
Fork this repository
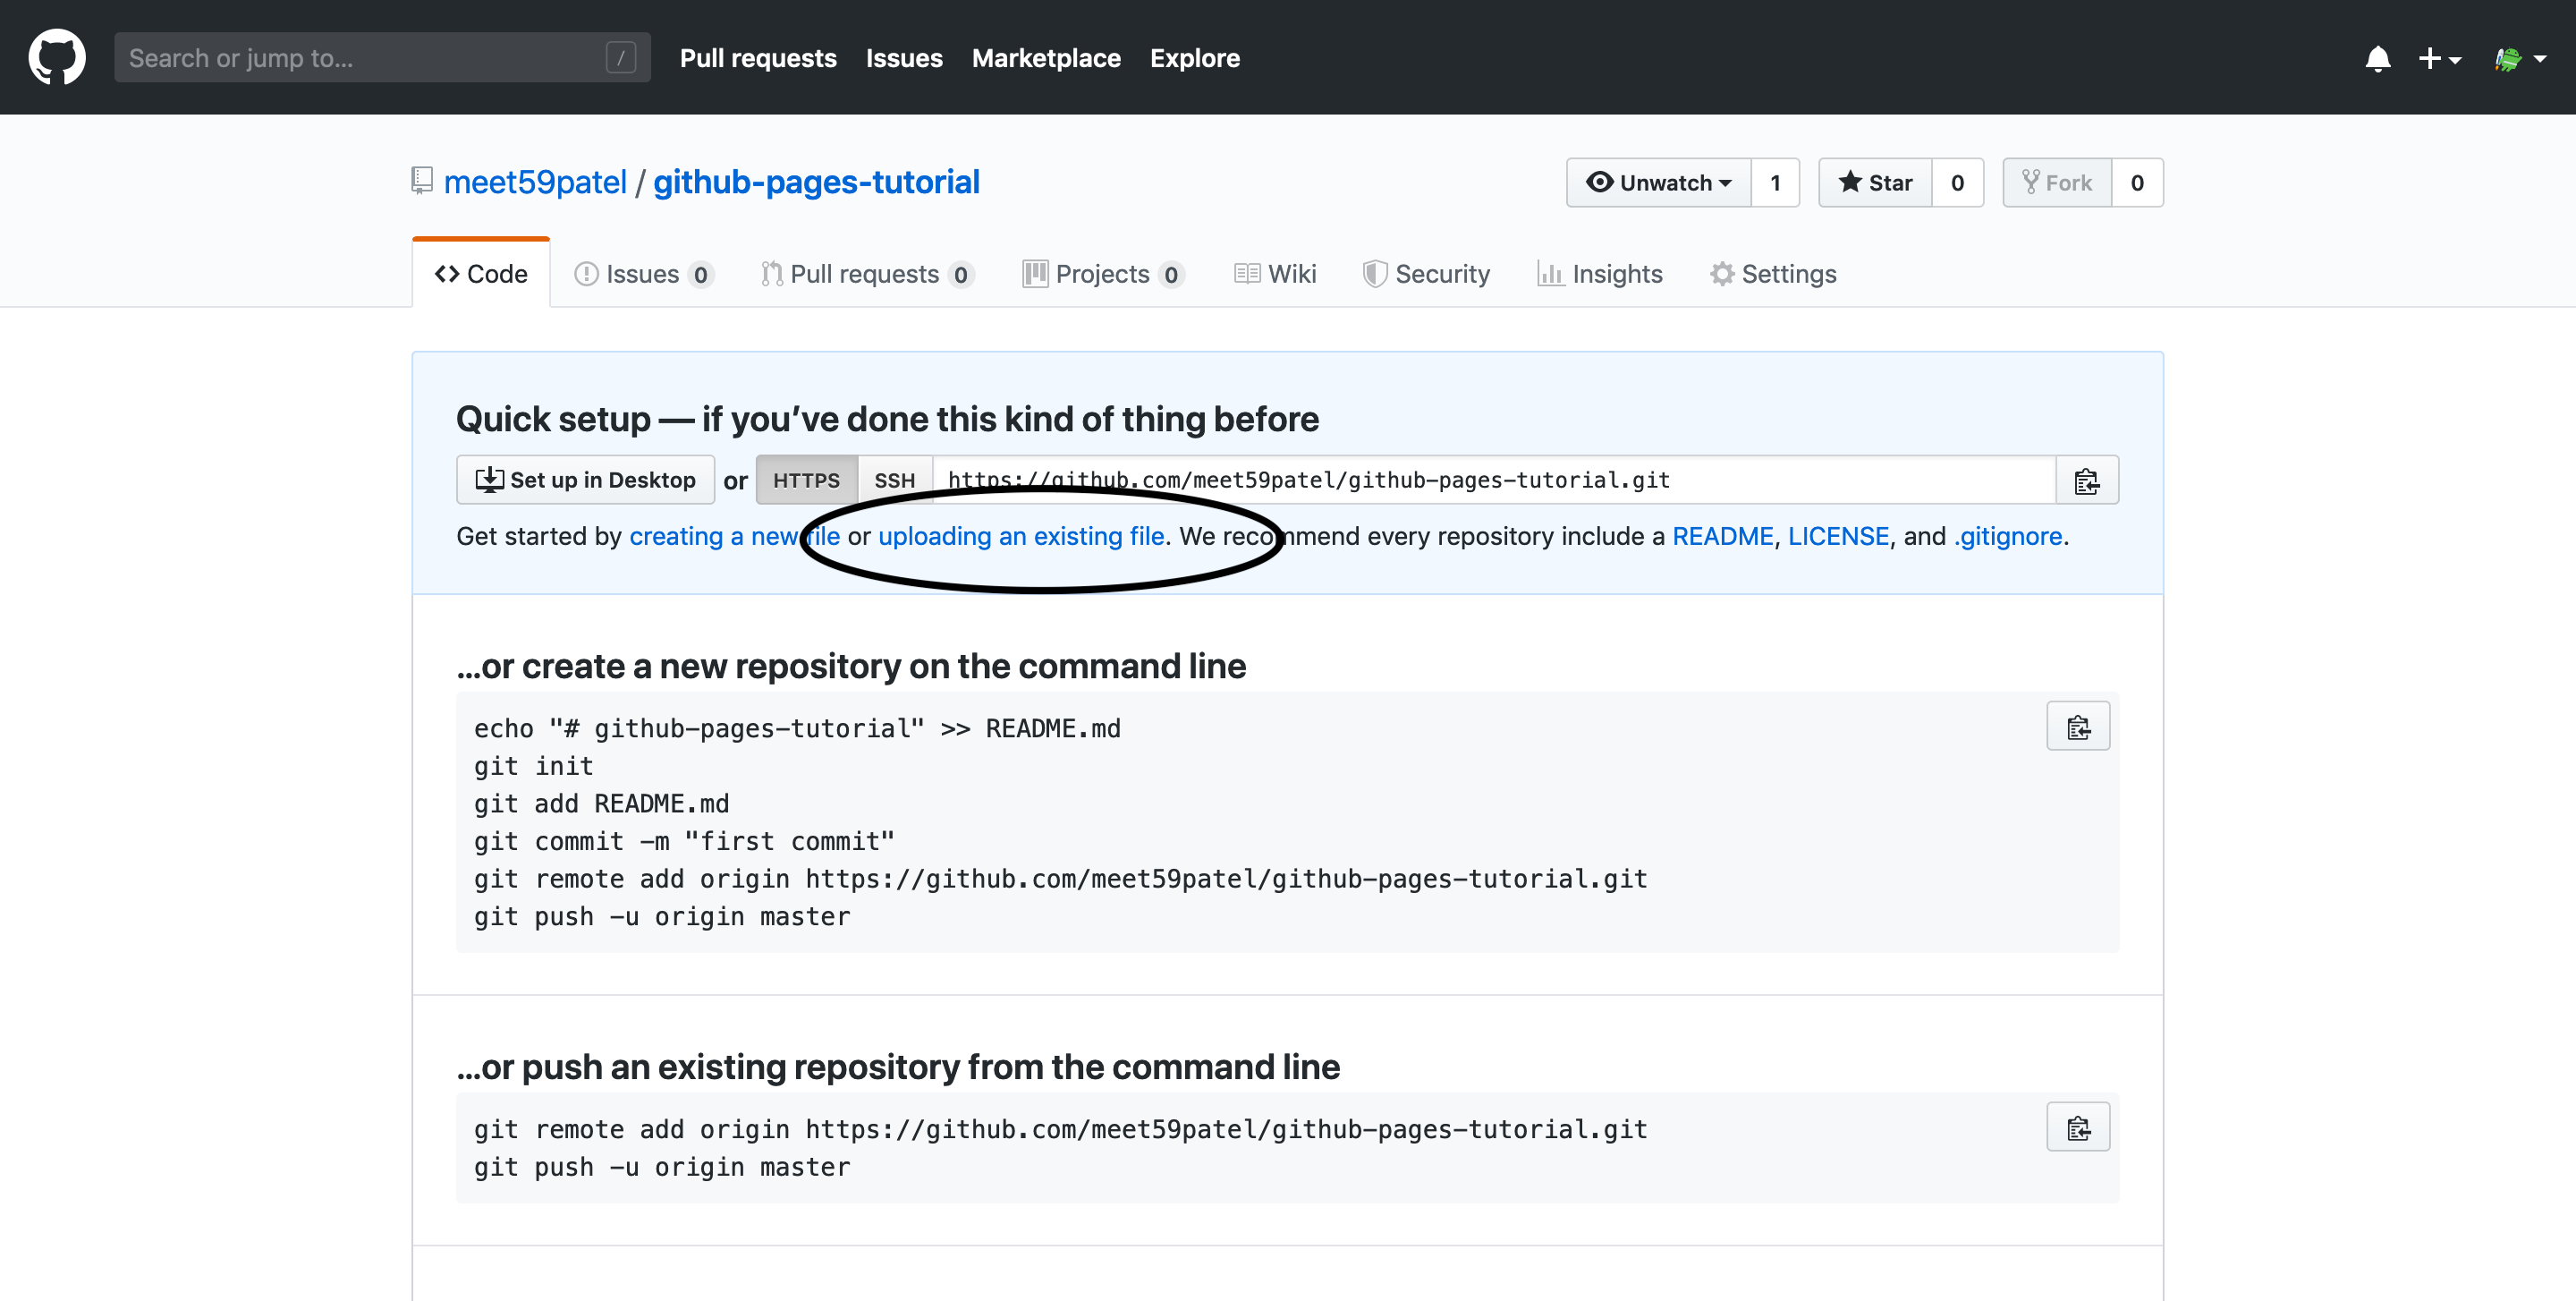pyautogui.click(x=2058, y=182)
